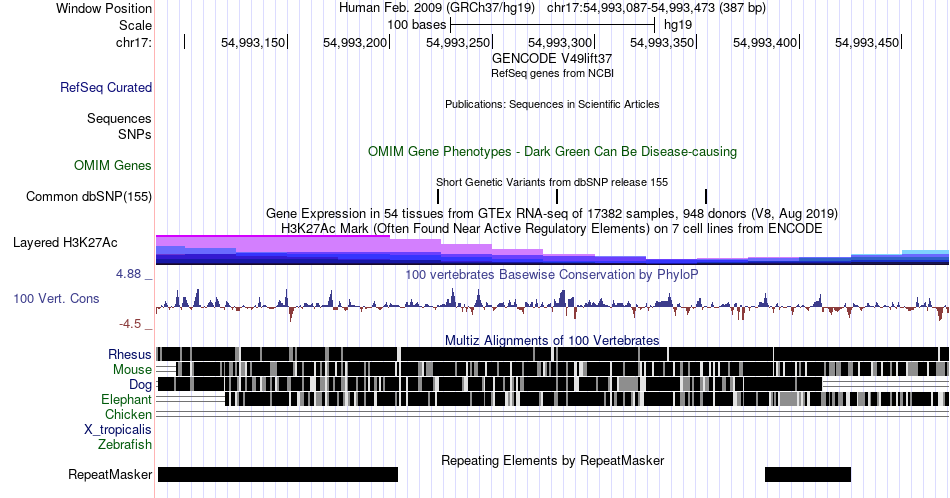Open the RefSeq genes from NCBI title

(x=552, y=73)
